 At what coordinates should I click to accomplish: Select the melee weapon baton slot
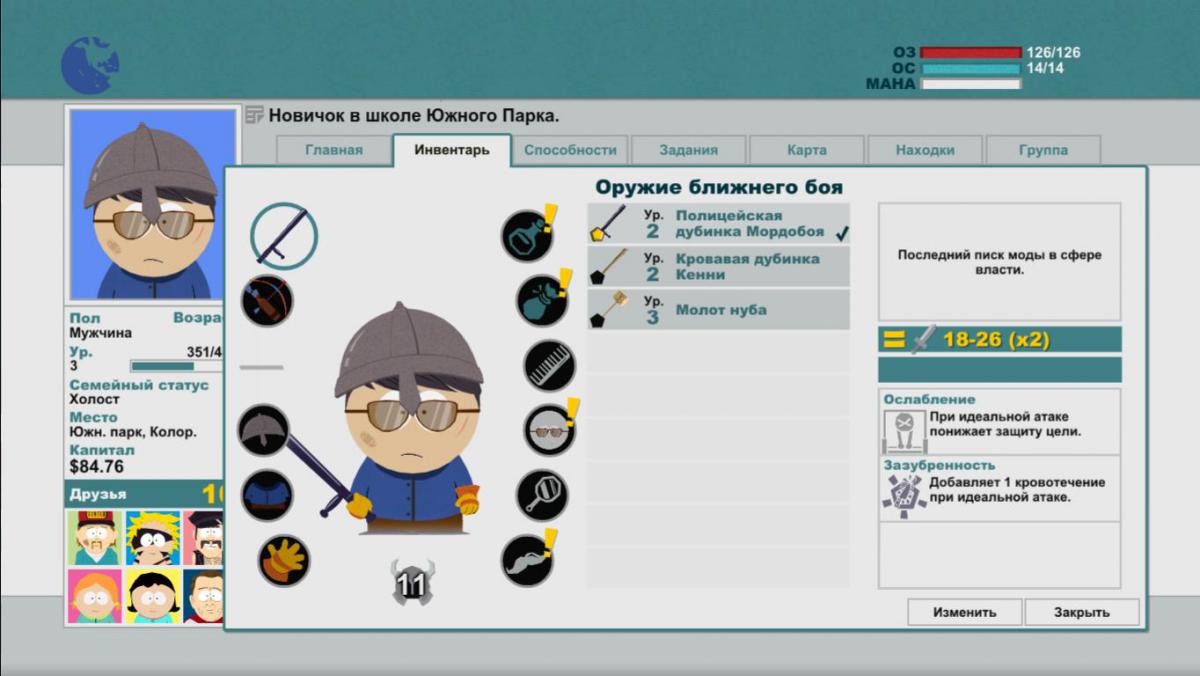(284, 236)
